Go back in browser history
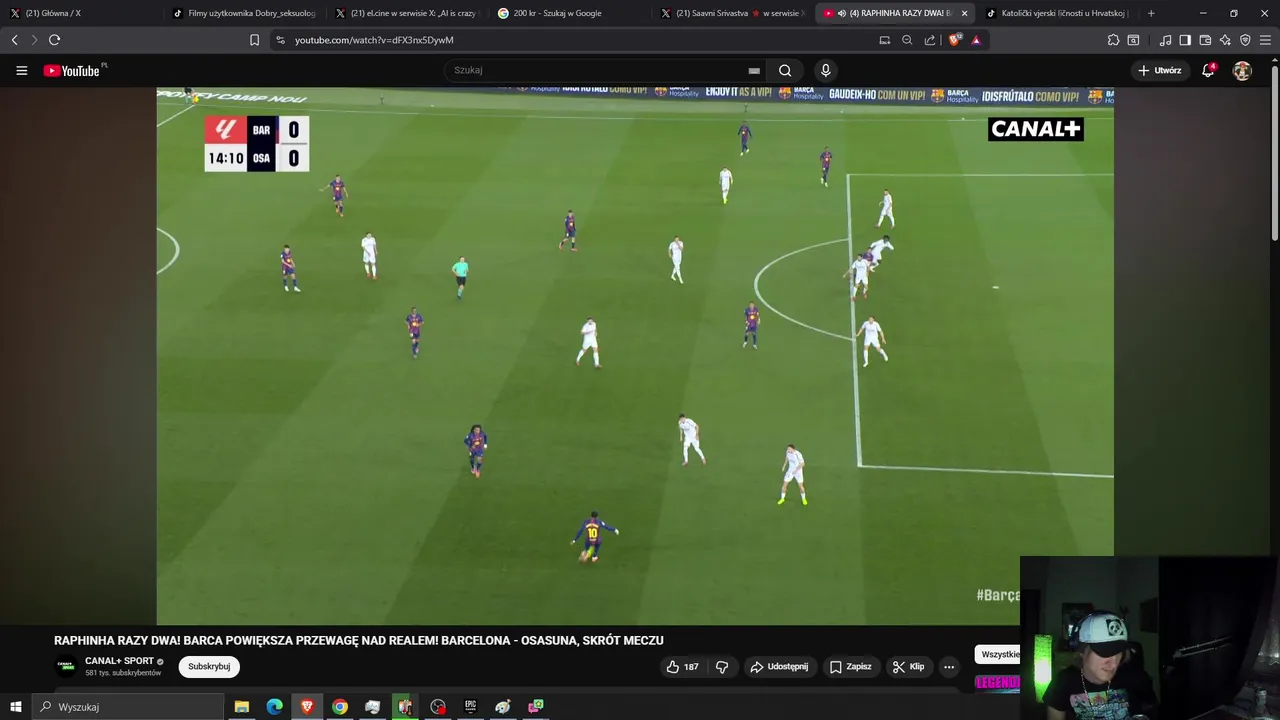Image resolution: width=1280 pixels, height=720 pixels. [14, 40]
